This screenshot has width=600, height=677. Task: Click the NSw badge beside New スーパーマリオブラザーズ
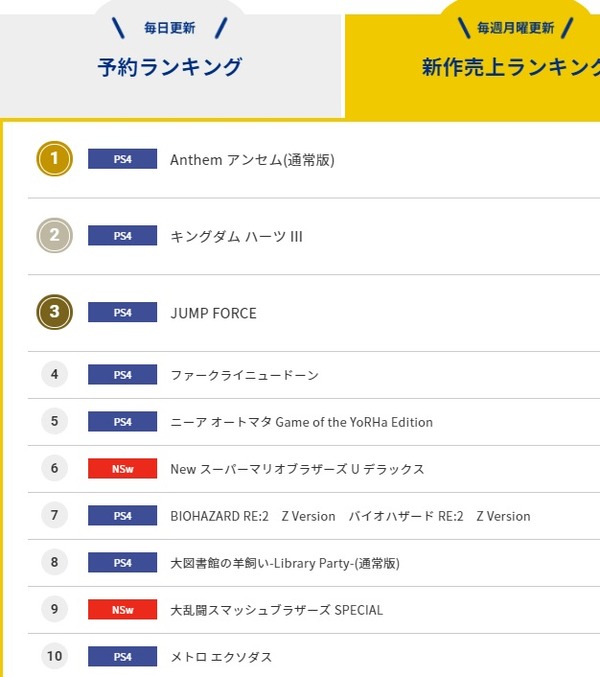point(123,468)
